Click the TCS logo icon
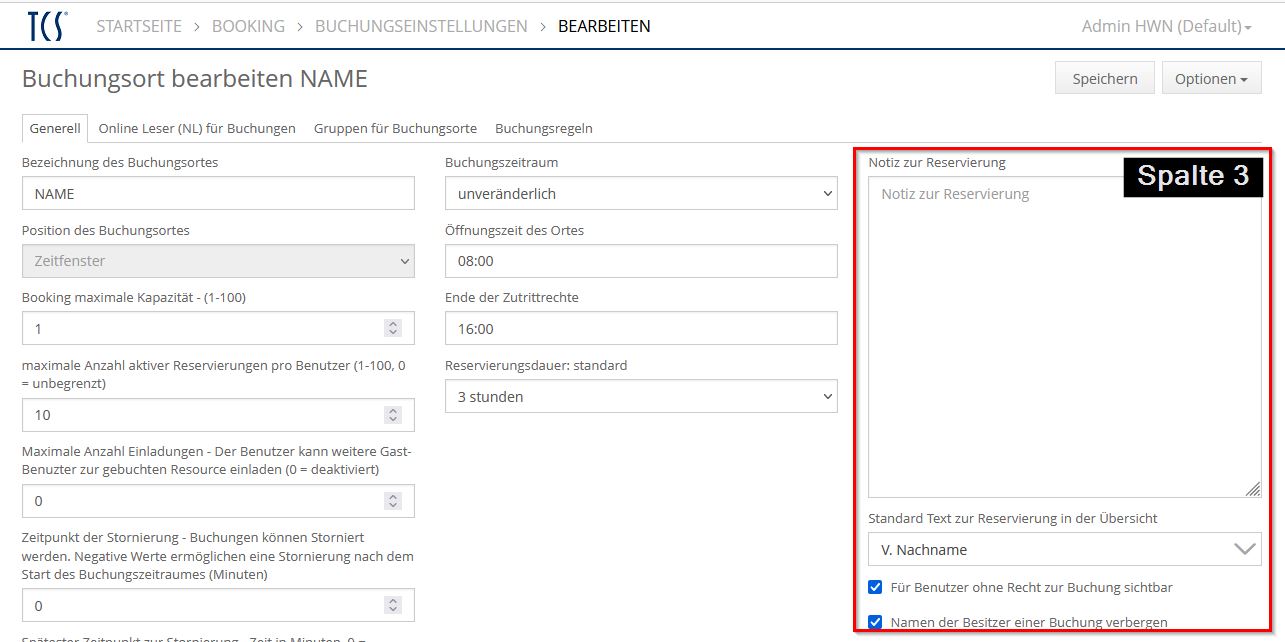 tap(47, 26)
